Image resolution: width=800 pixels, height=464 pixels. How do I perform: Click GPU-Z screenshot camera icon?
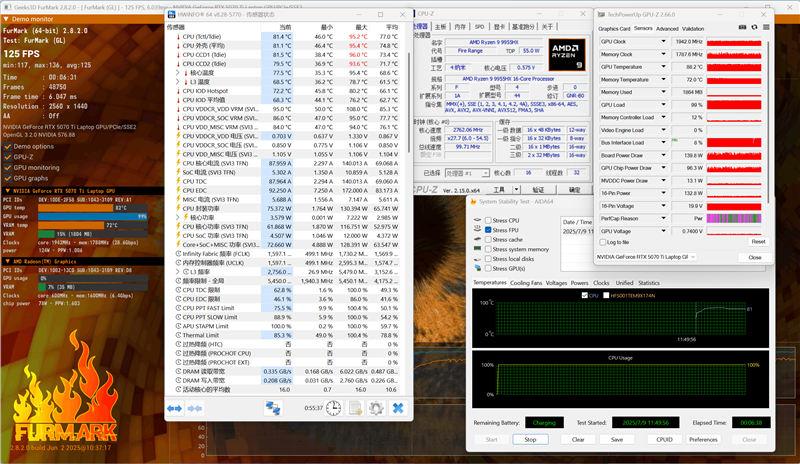coord(742,28)
